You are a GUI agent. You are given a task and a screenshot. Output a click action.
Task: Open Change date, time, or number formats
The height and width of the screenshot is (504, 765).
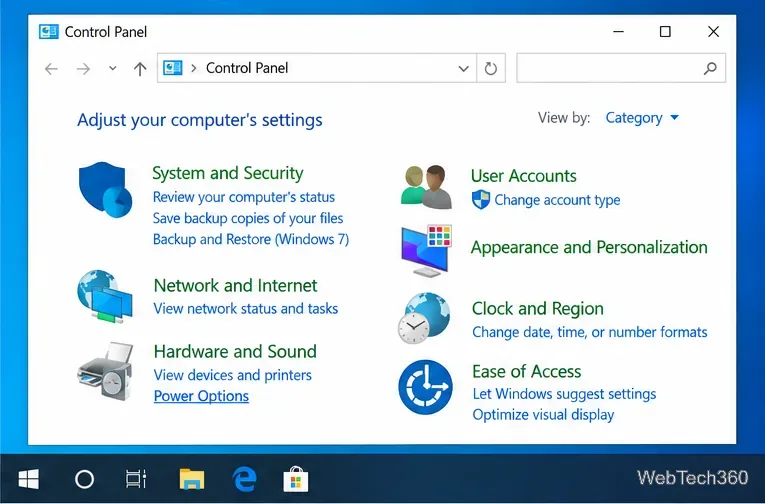(590, 332)
